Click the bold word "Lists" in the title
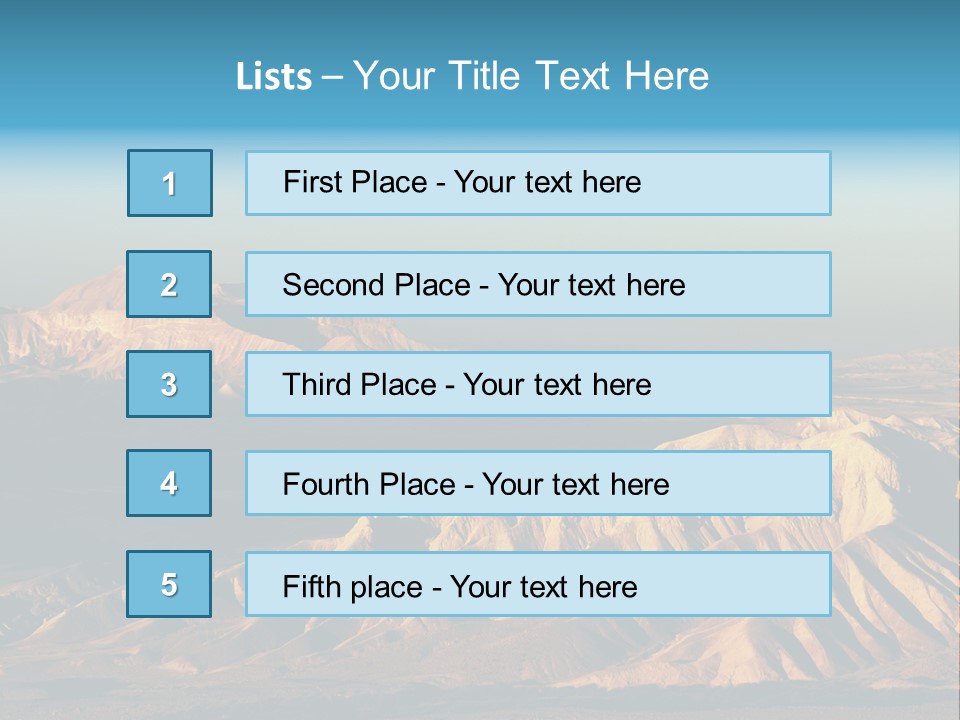This screenshot has width=960, height=720. pos(274,77)
